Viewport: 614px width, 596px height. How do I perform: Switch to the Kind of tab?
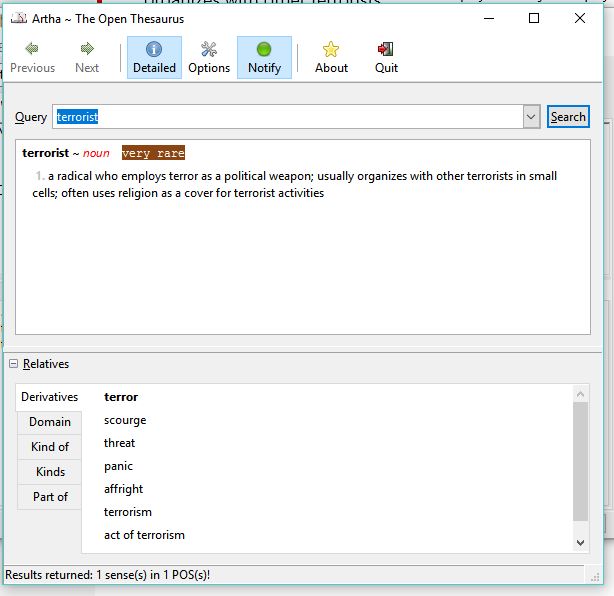49,447
